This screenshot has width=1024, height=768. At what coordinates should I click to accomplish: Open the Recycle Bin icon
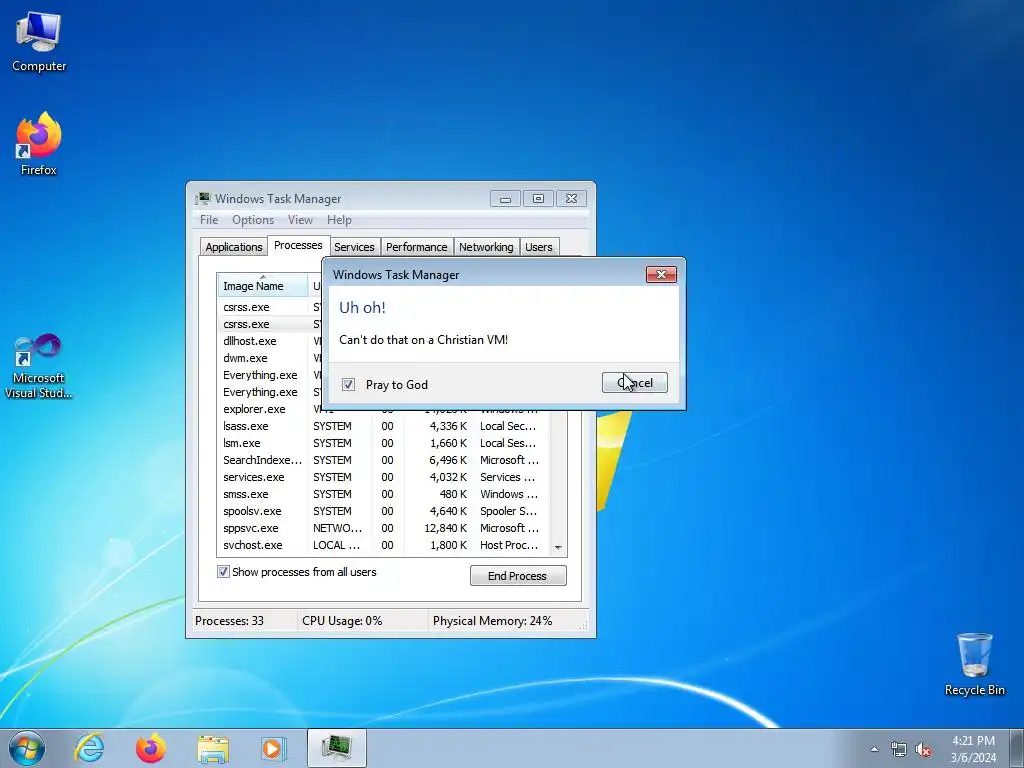pos(974,665)
